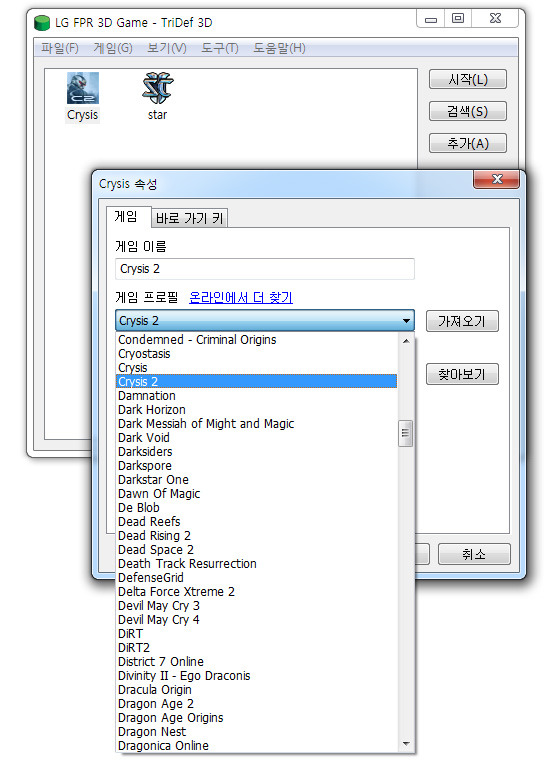This screenshot has width=558, height=764.
Task: Click the 찾아보기 button
Action: 462,374
